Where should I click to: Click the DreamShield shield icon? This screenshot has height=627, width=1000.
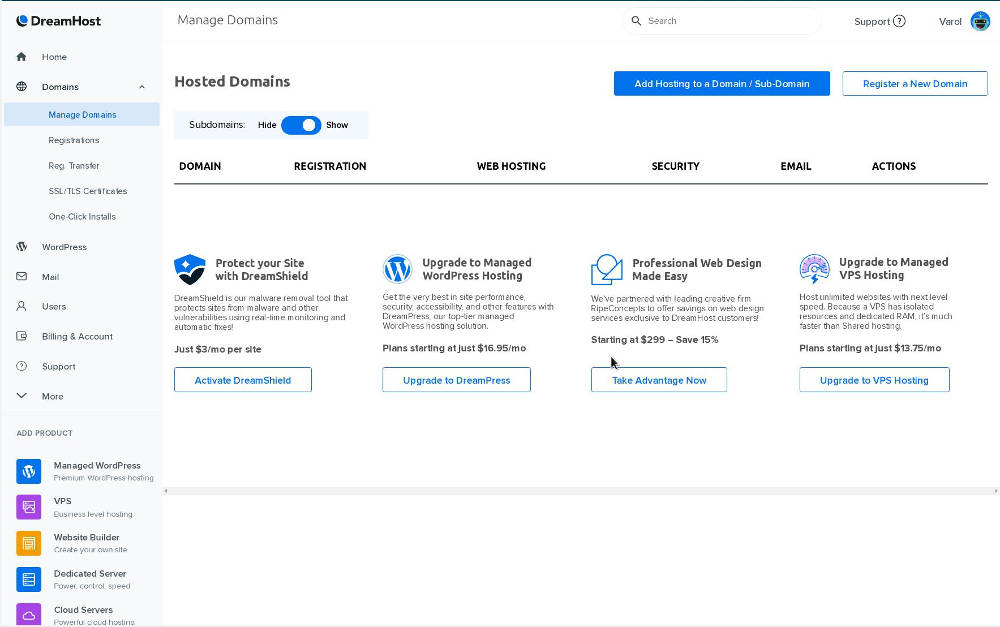[x=189, y=269]
